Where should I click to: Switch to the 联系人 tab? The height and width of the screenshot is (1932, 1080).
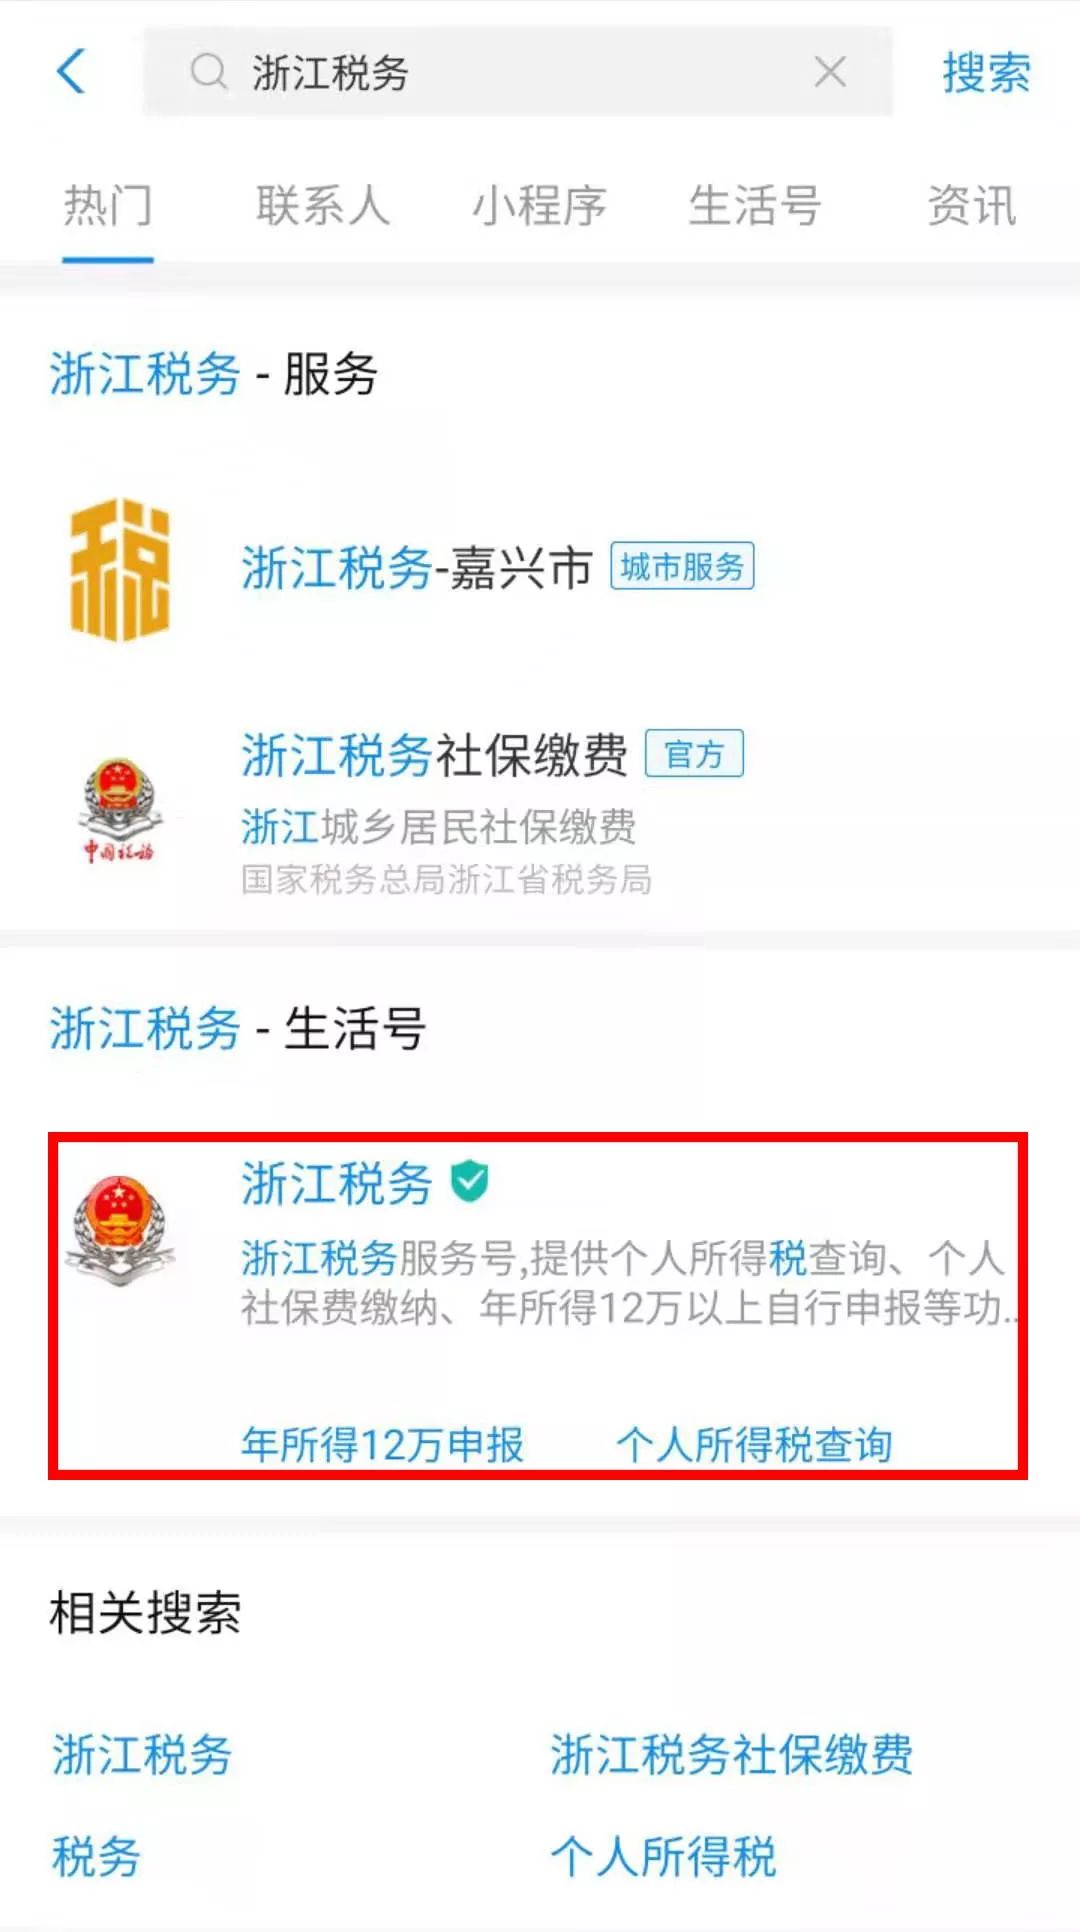pos(323,206)
